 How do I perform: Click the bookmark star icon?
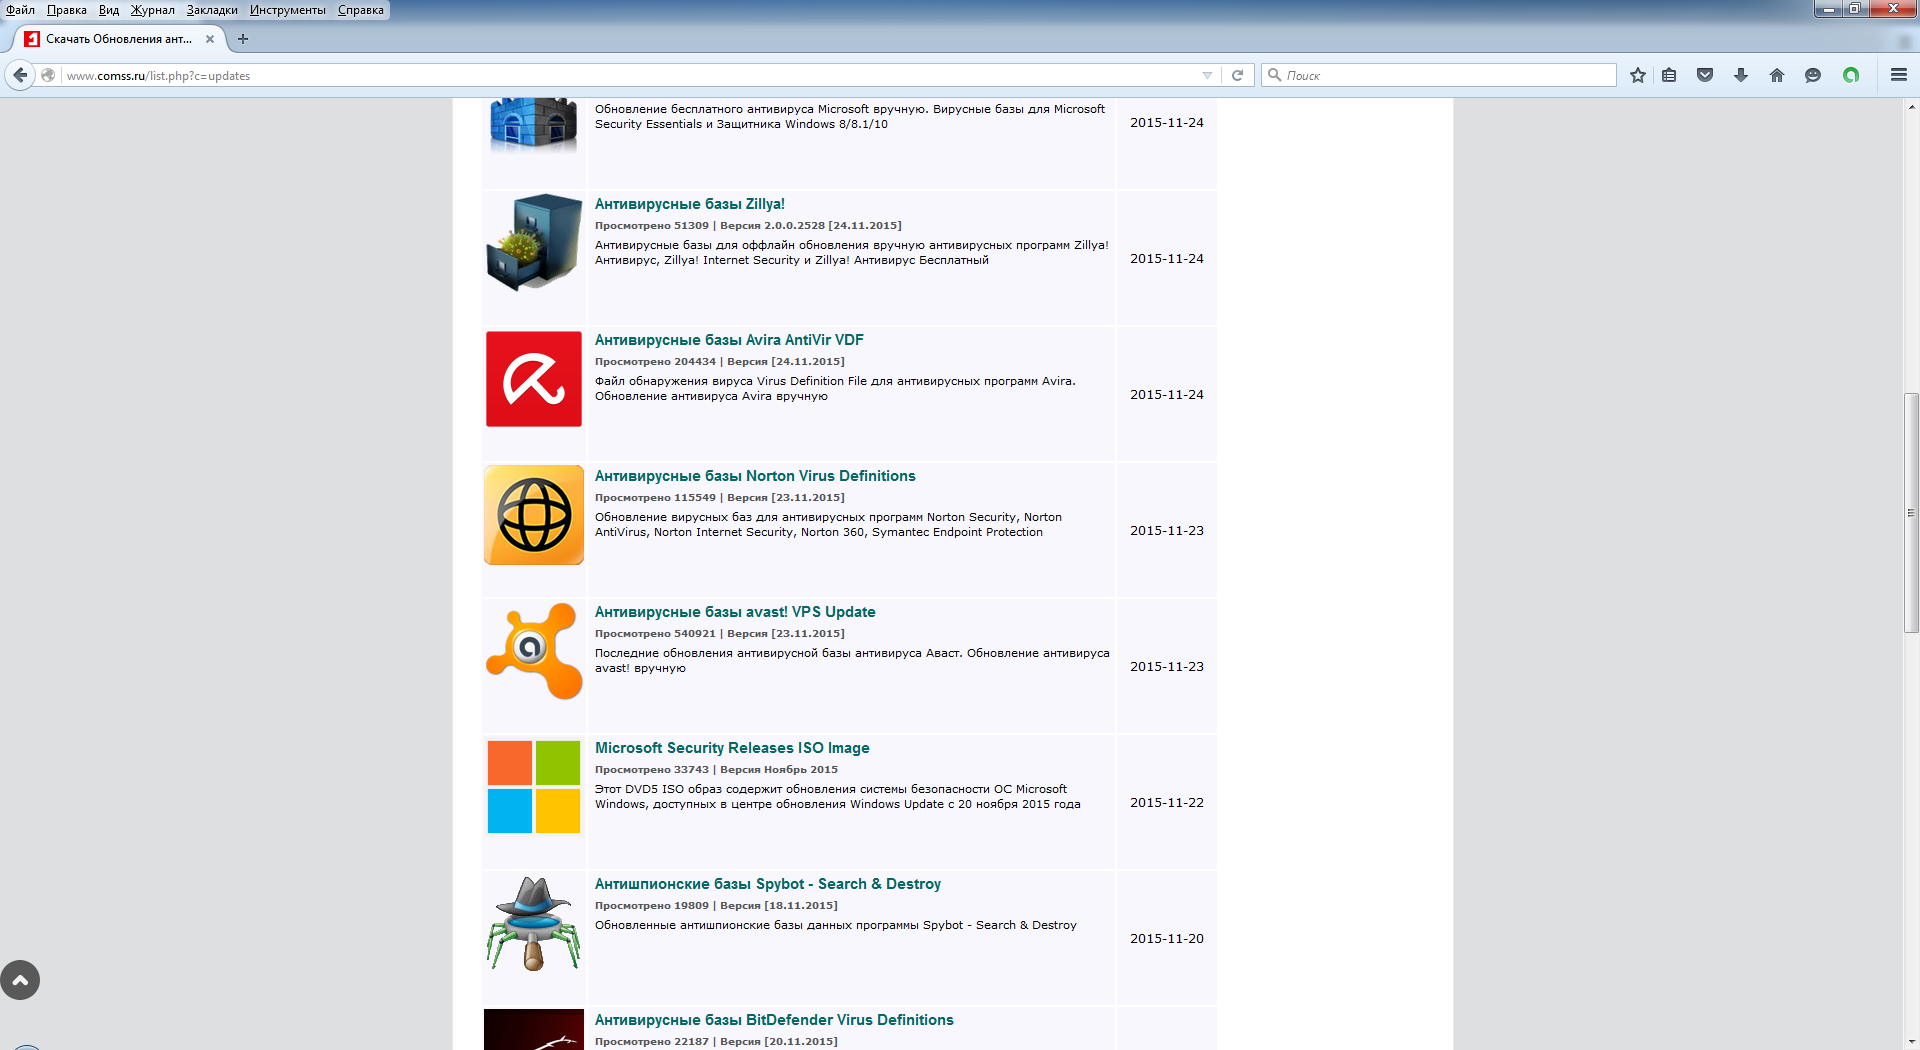[1637, 75]
